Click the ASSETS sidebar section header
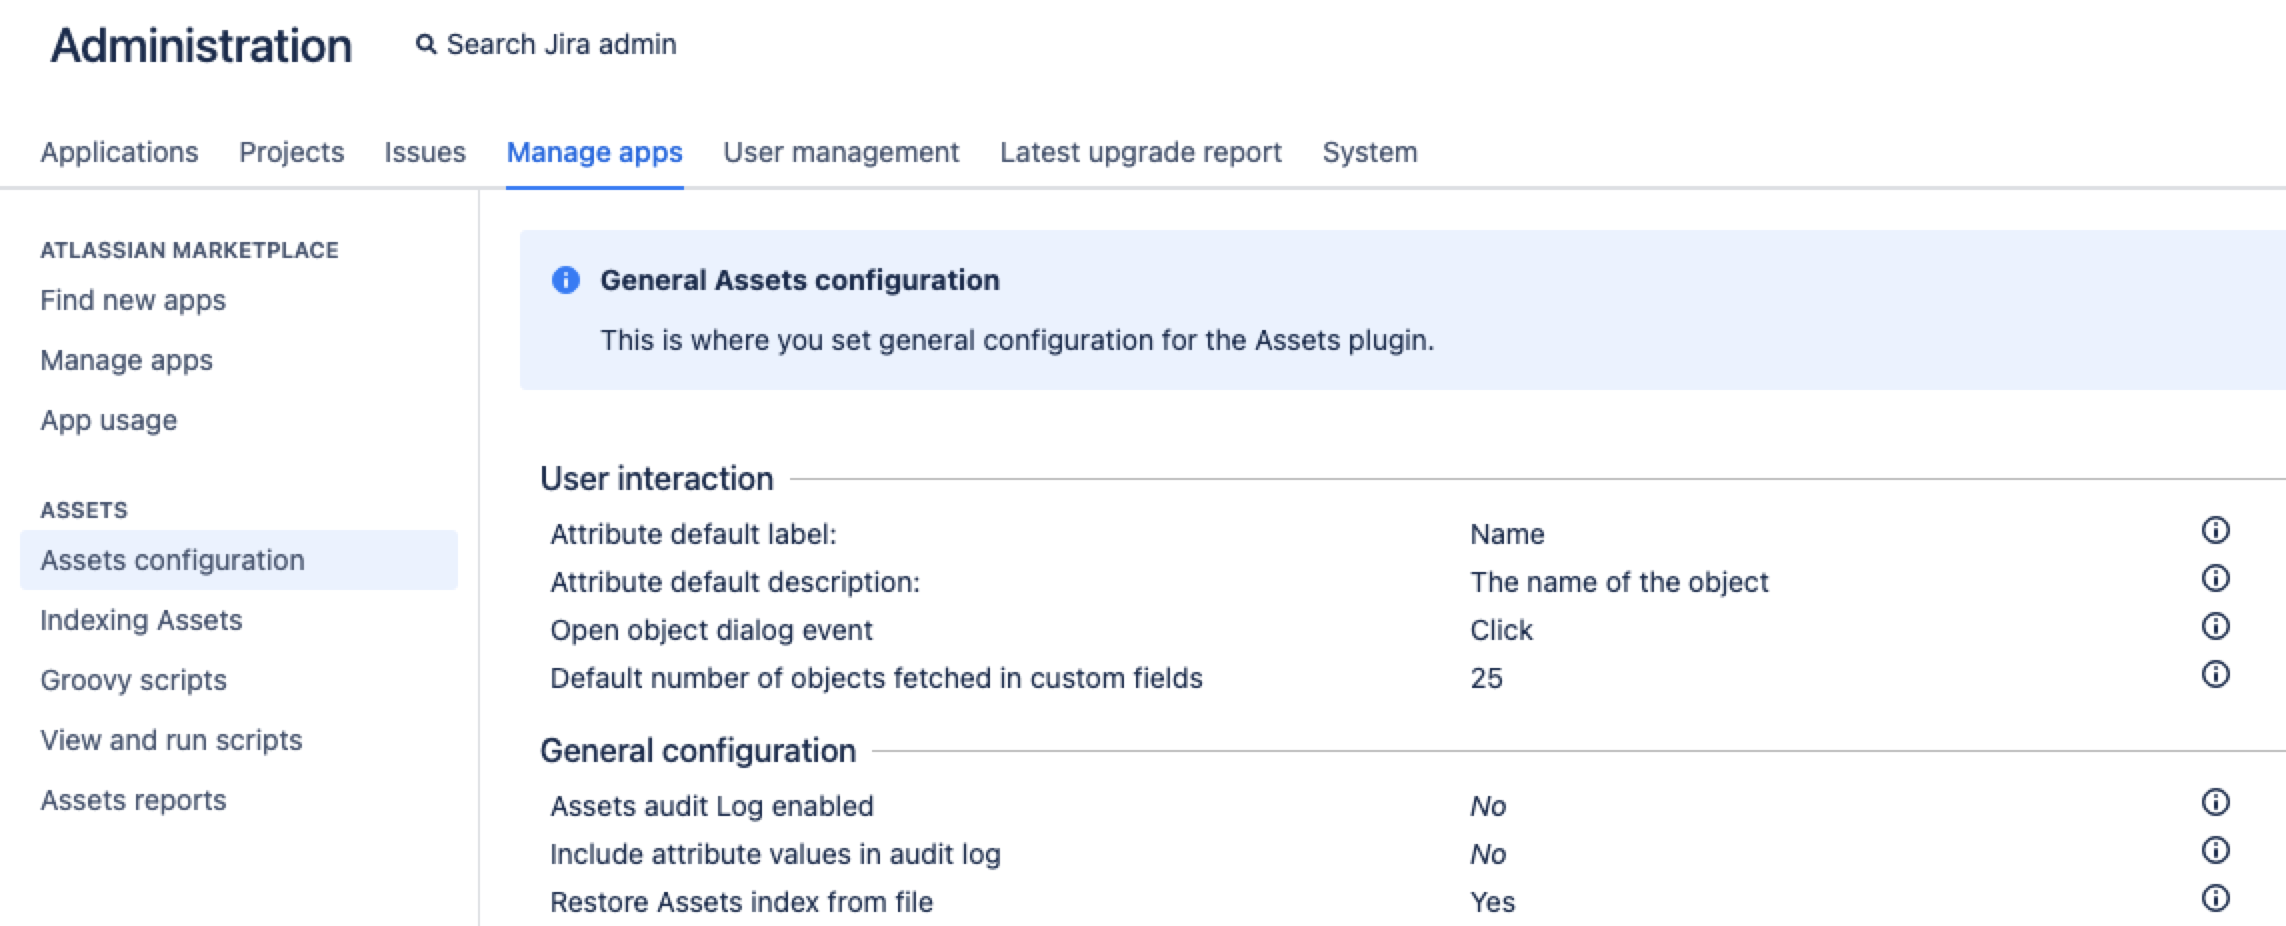Viewport: 2286px width, 926px height. (x=84, y=510)
